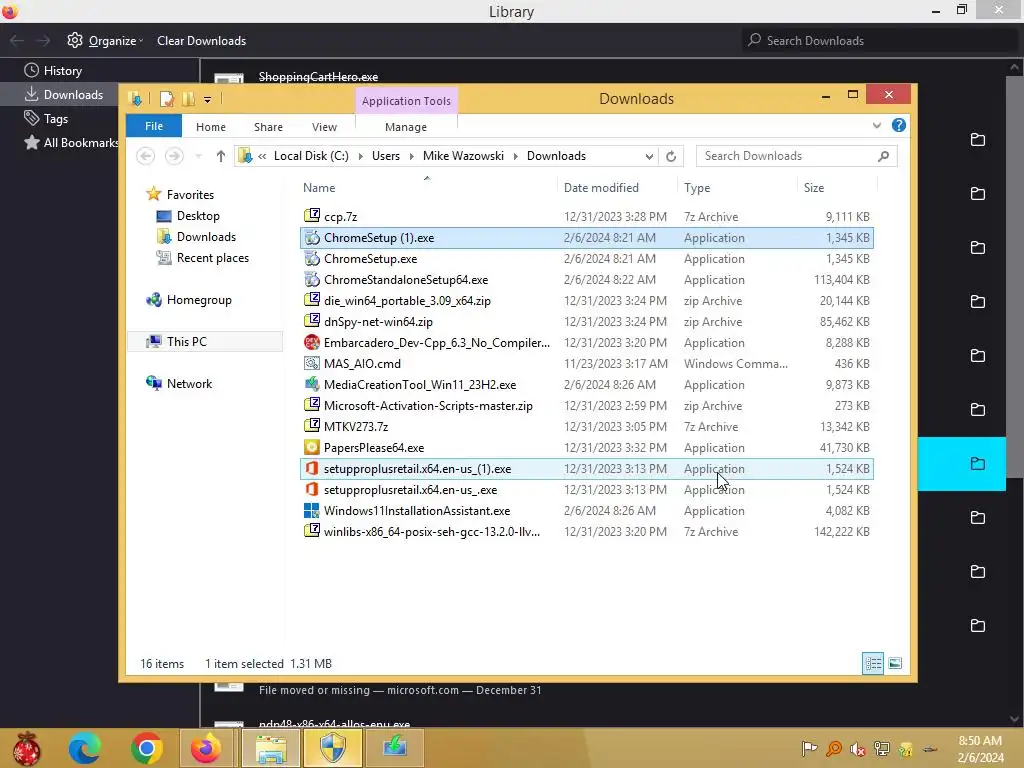
Task: Select Network in navigation pane
Action: tap(189, 383)
